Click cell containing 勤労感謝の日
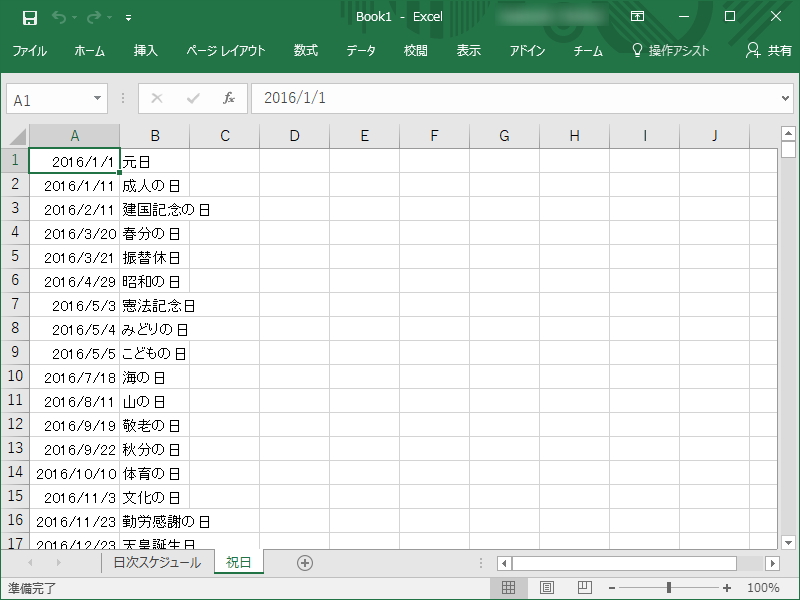Viewport: 800px width, 600px height. 155,521
